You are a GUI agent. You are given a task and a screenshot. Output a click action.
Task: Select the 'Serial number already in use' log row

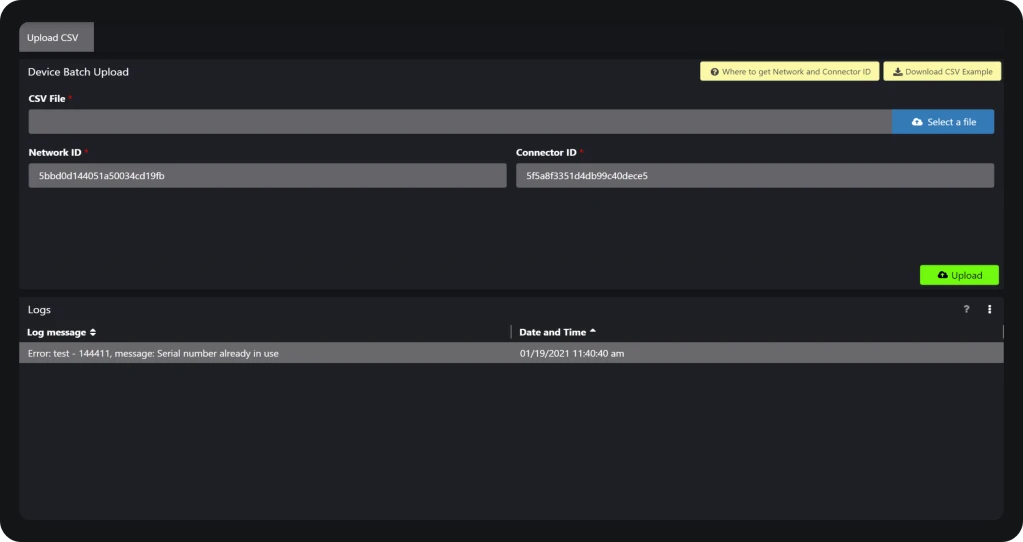click(512, 353)
